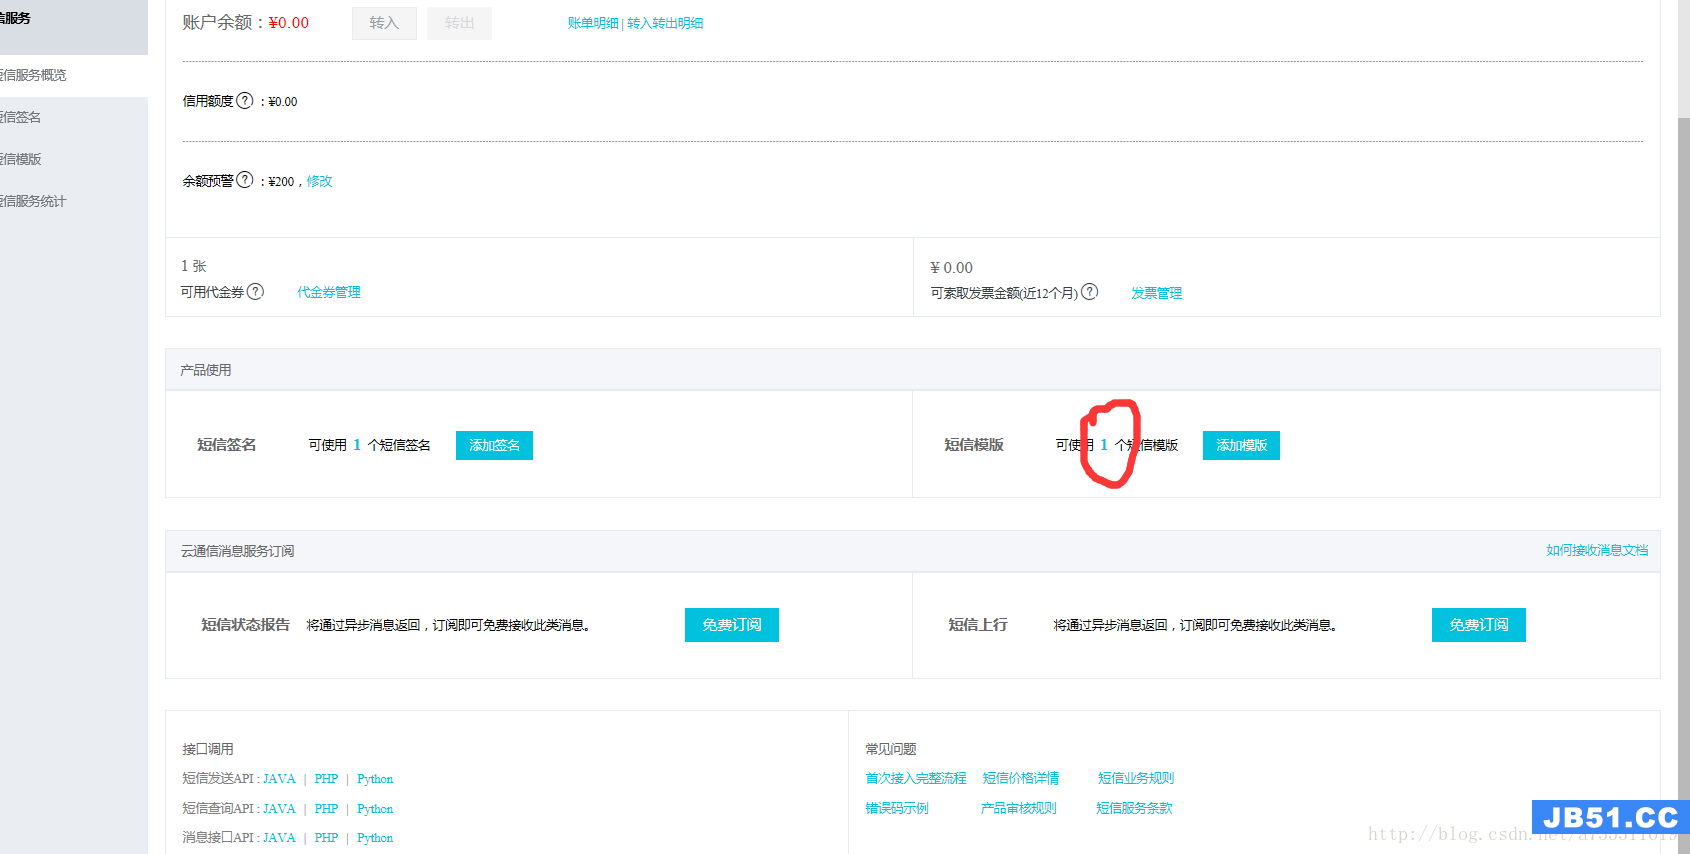The image size is (1690, 854).
Task: Click the help icon next to 可用代金券
Action: [256, 291]
